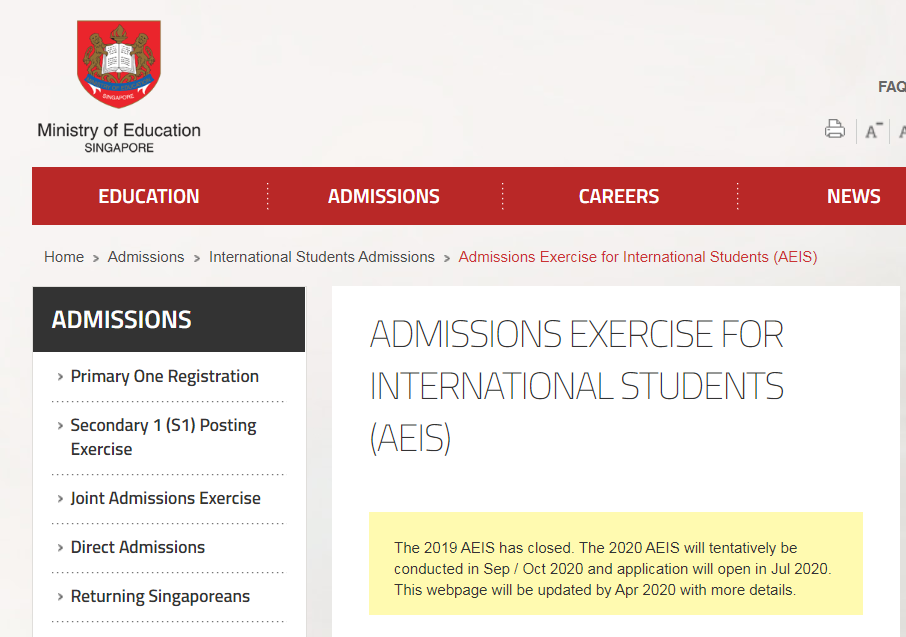Viewport: 906px width, 637px height.
Task: Click the current AEIS breadcrumb link
Action: (x=638, y=257)
